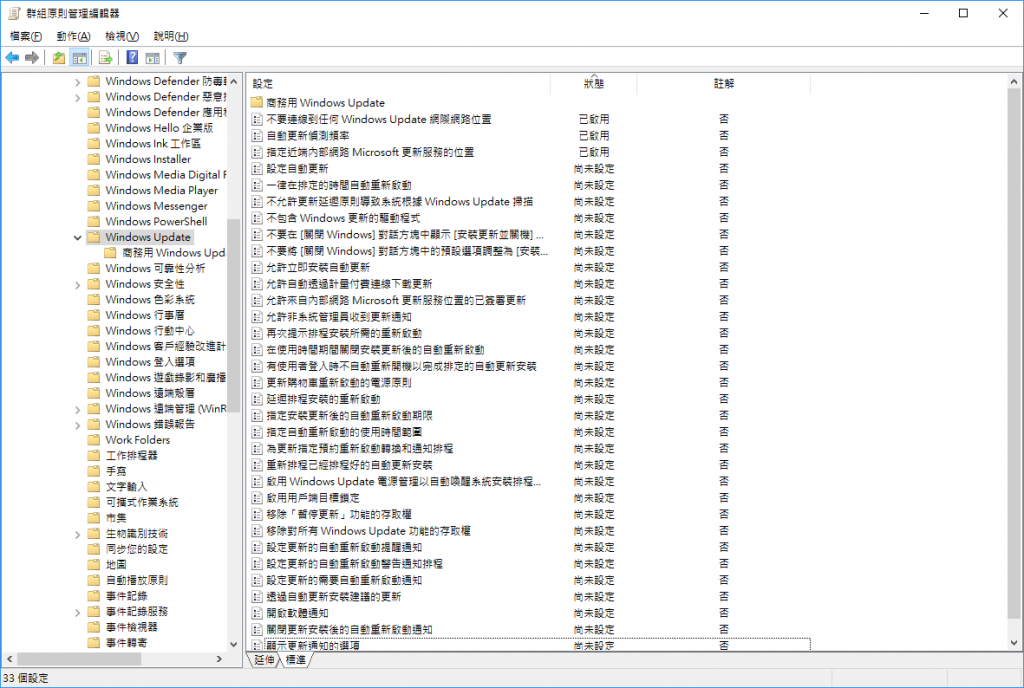
Task: Select policy 指定近端內部網路 Microsoft 更新服務的位置
Action: tap(370, 152)
